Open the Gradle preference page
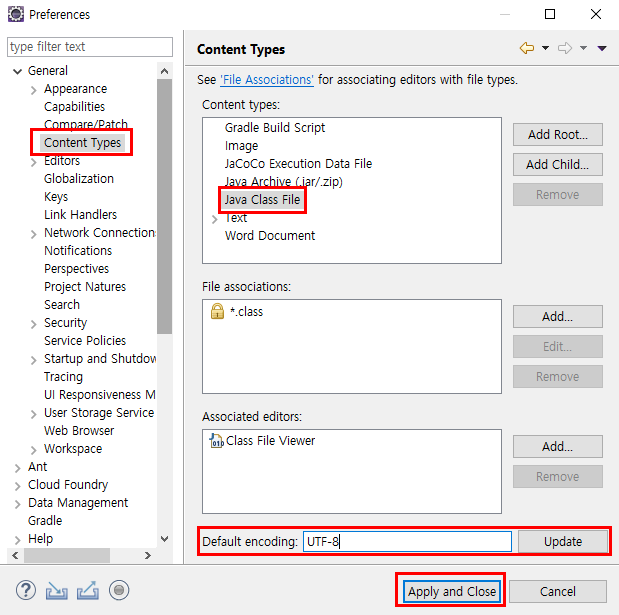 (x=45, y=521)
